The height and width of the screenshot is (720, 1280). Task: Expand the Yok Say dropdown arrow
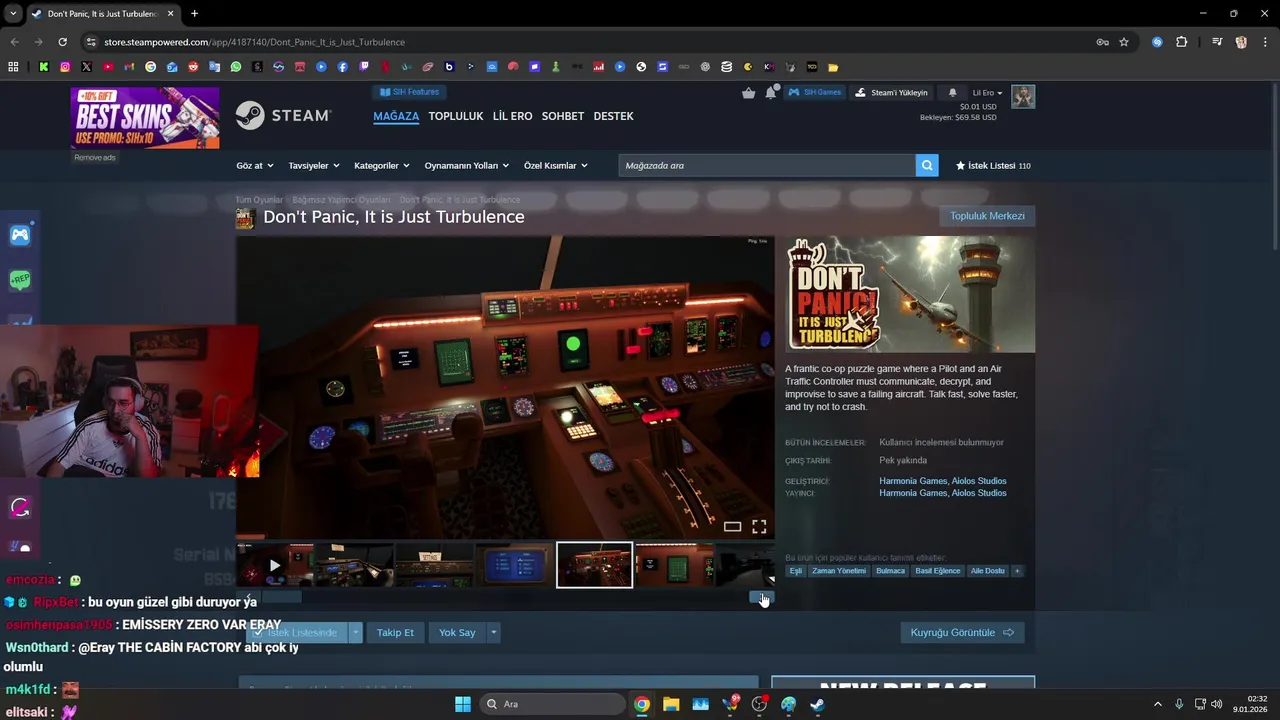click(x=493, y=633)
